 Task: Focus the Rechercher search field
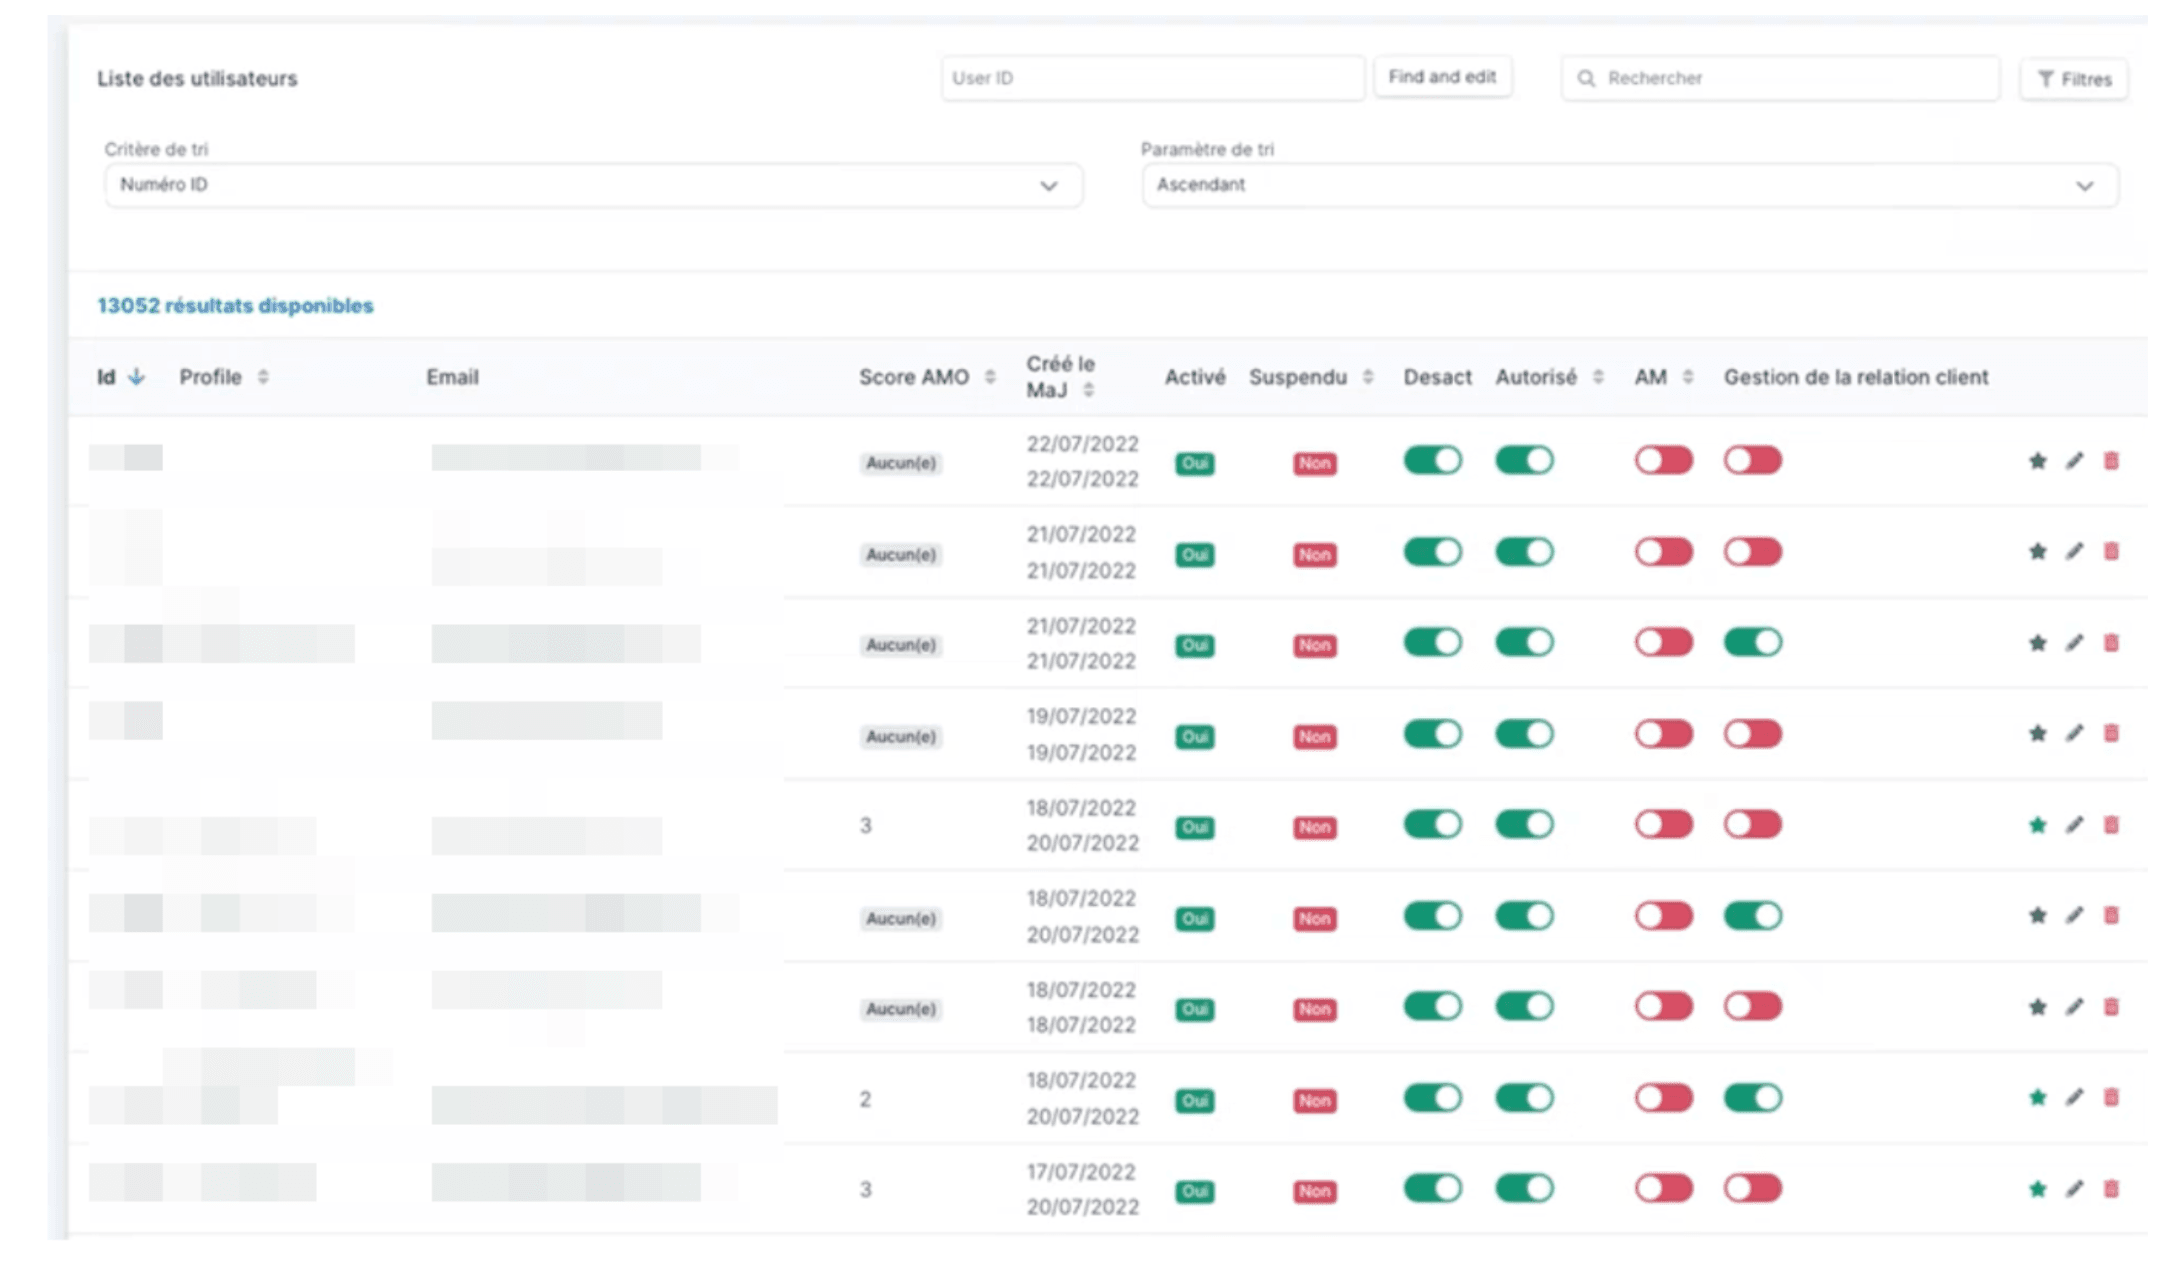pos(1780,78)
